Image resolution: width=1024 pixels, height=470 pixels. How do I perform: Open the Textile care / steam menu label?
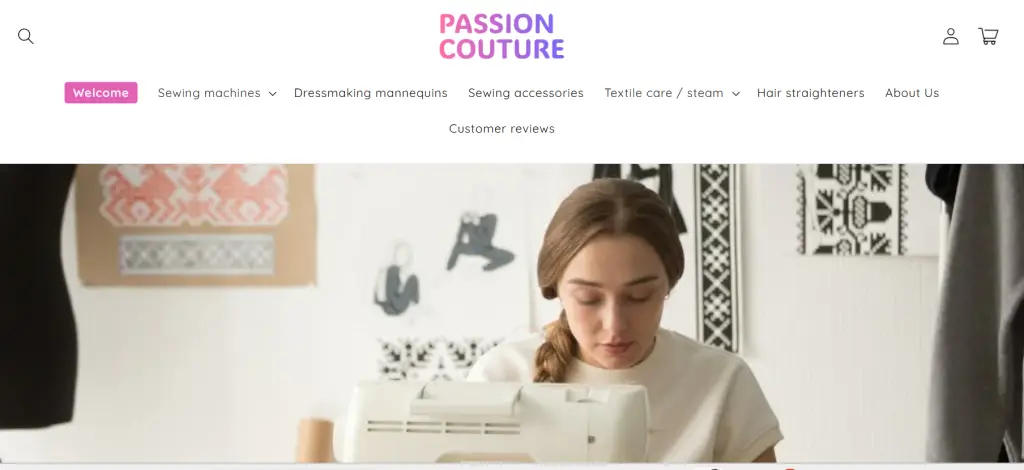click(664, 93)
